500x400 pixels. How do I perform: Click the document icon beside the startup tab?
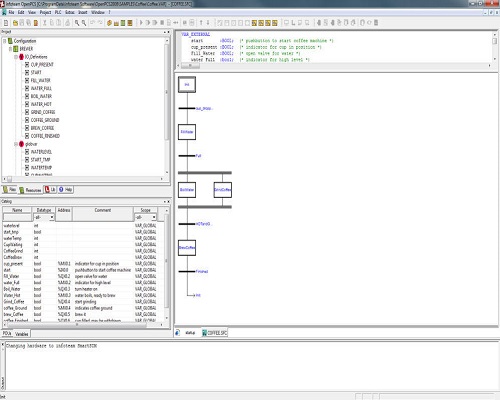(x=178, y=333)
